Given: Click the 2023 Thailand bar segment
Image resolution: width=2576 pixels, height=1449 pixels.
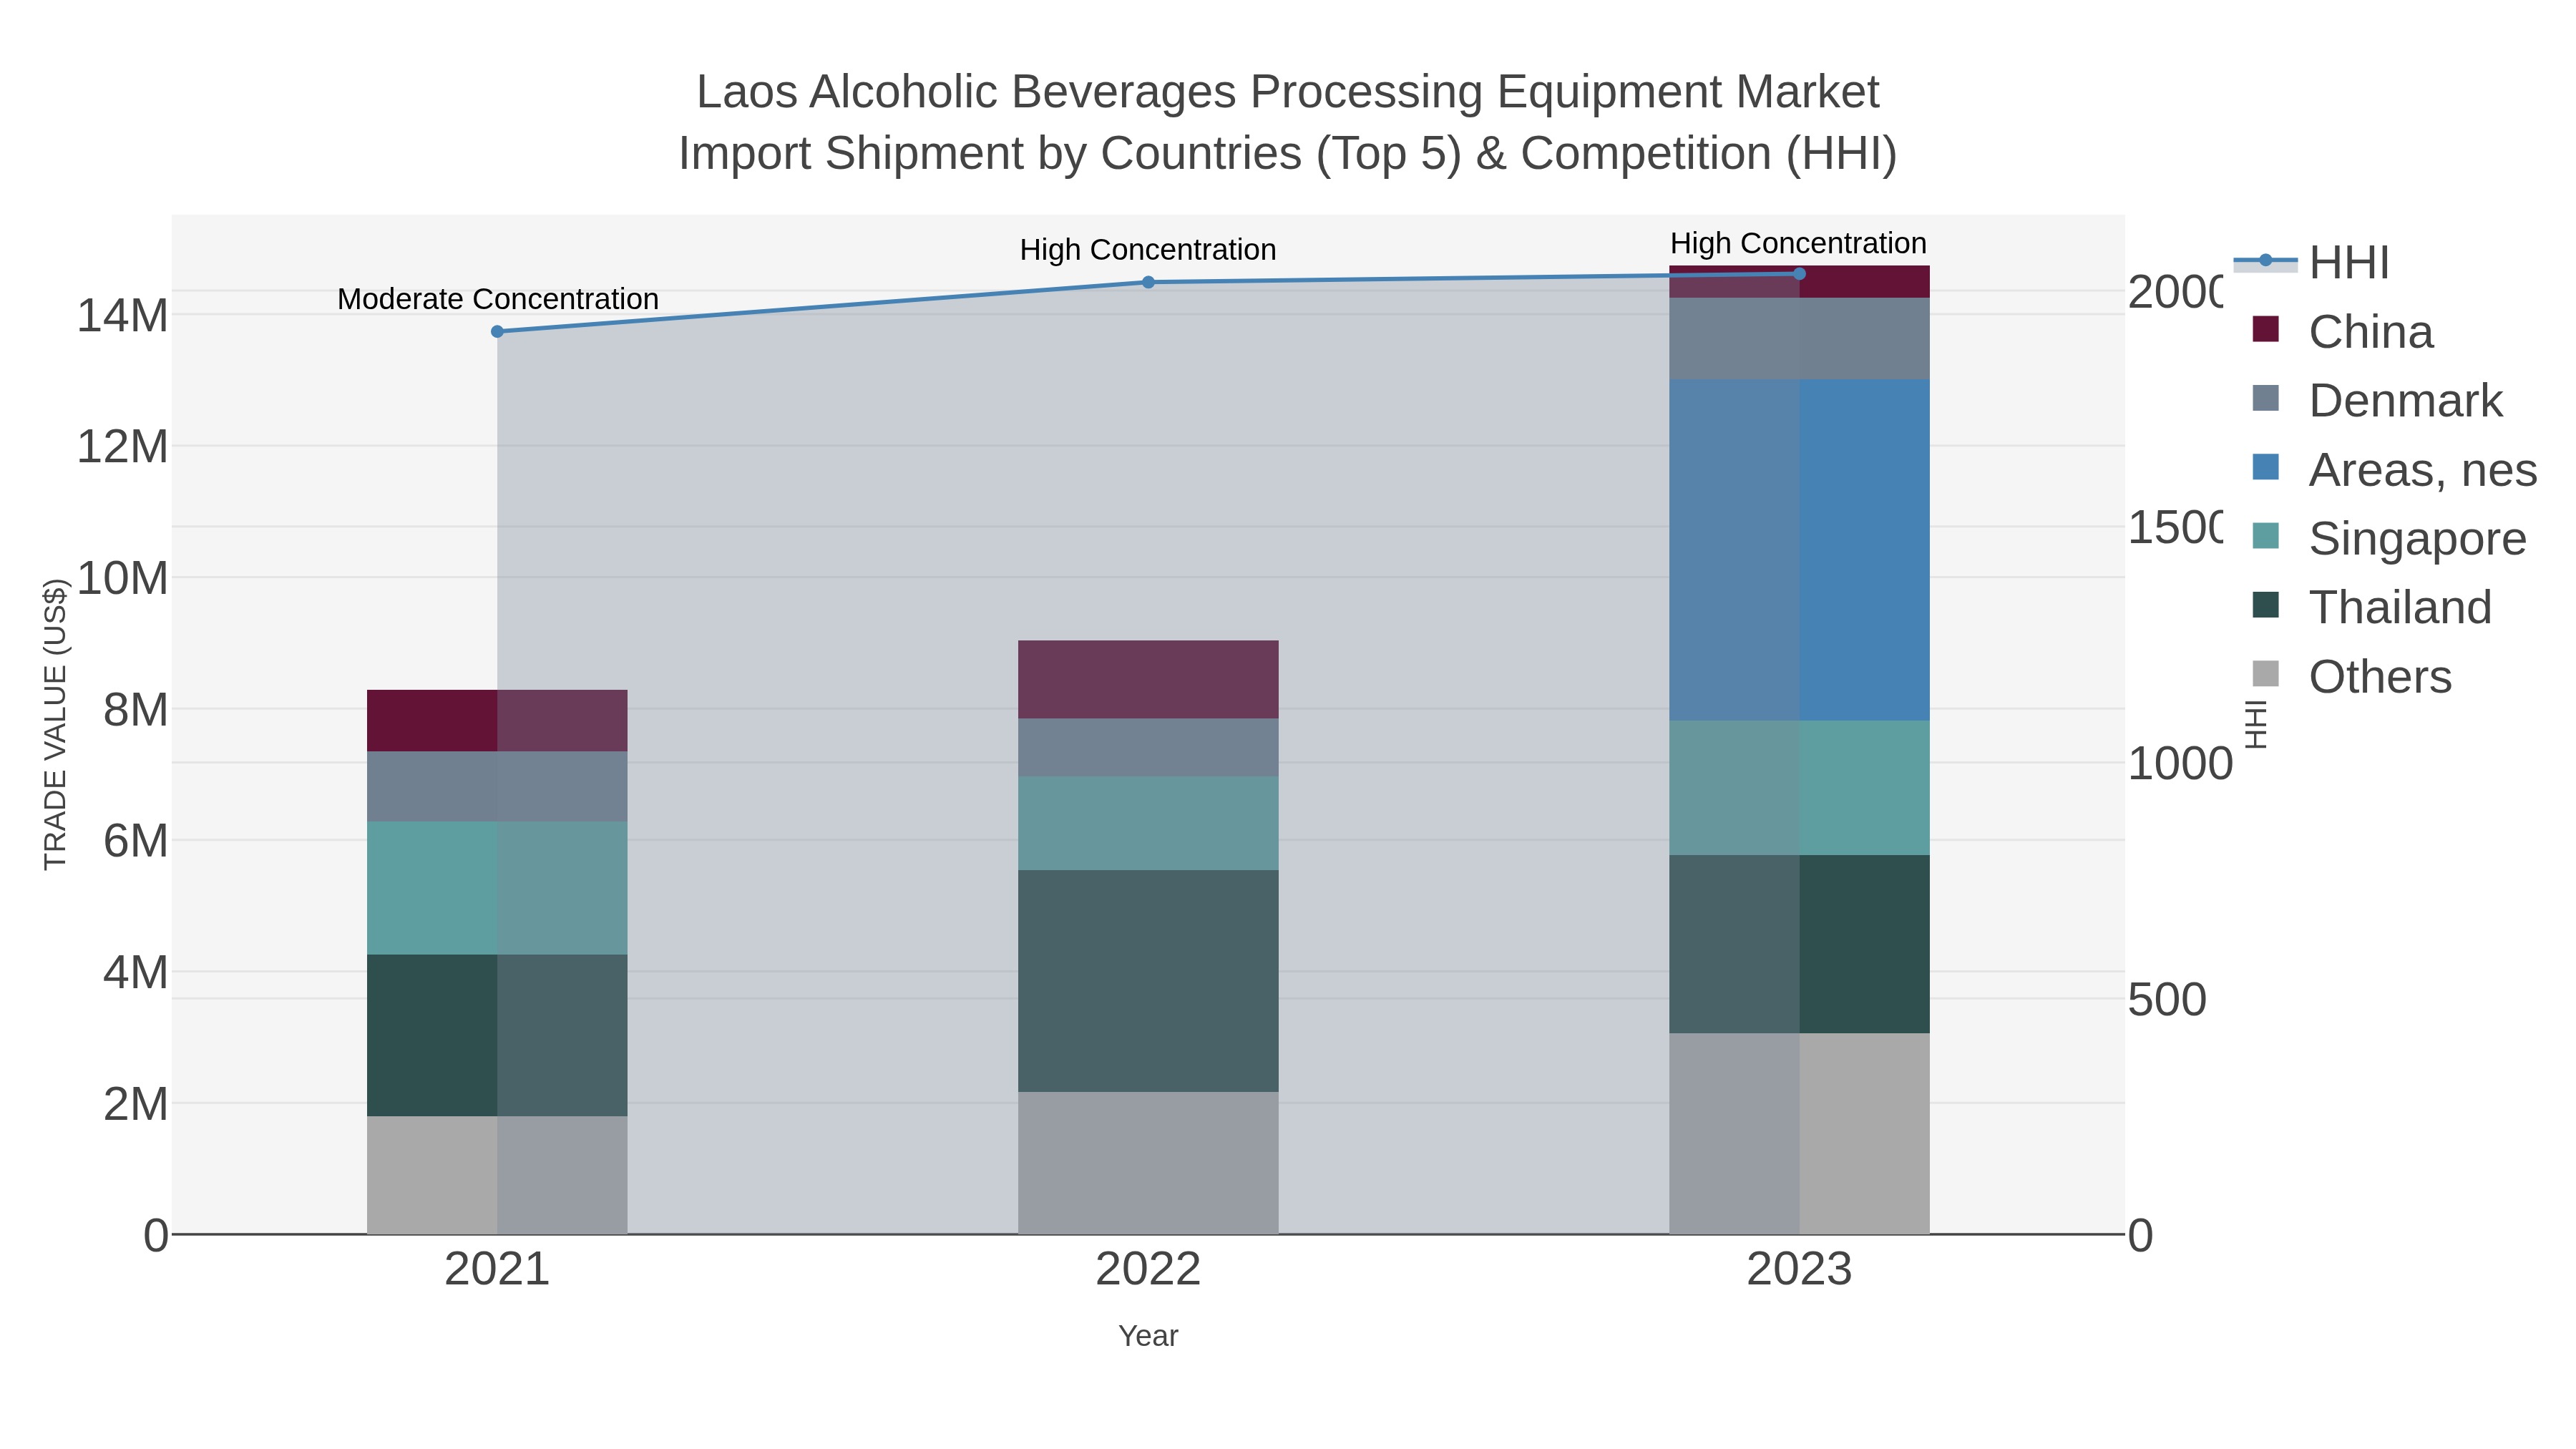Looking at the screenshot, I should tap(1799, 944).
